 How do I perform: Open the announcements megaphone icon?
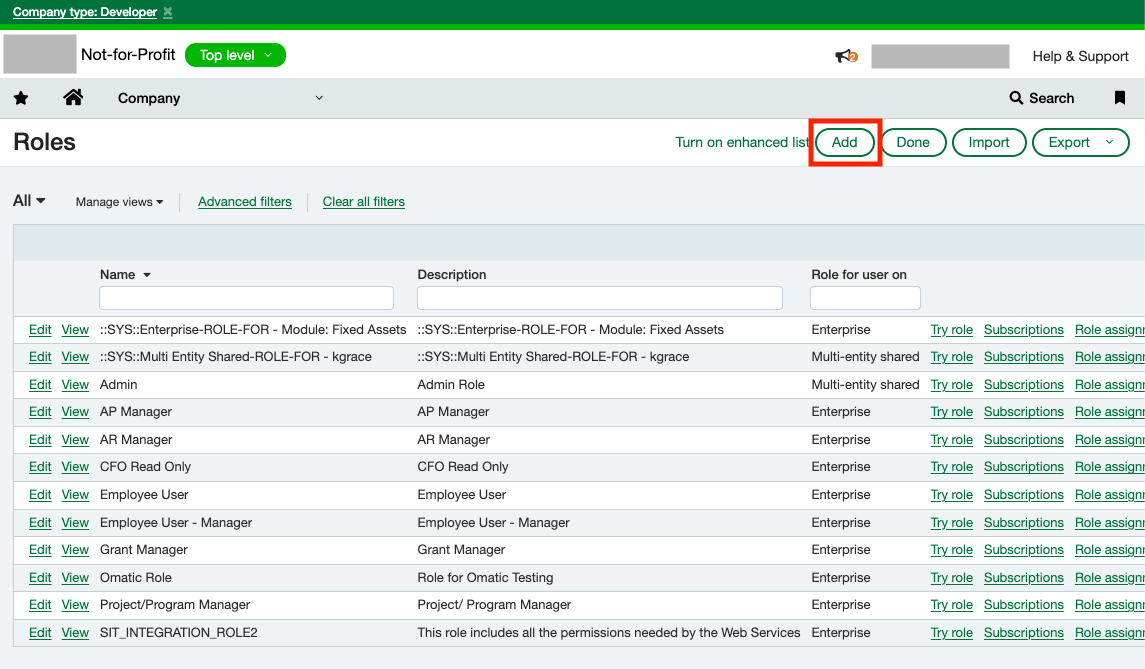tap(846, 56)
